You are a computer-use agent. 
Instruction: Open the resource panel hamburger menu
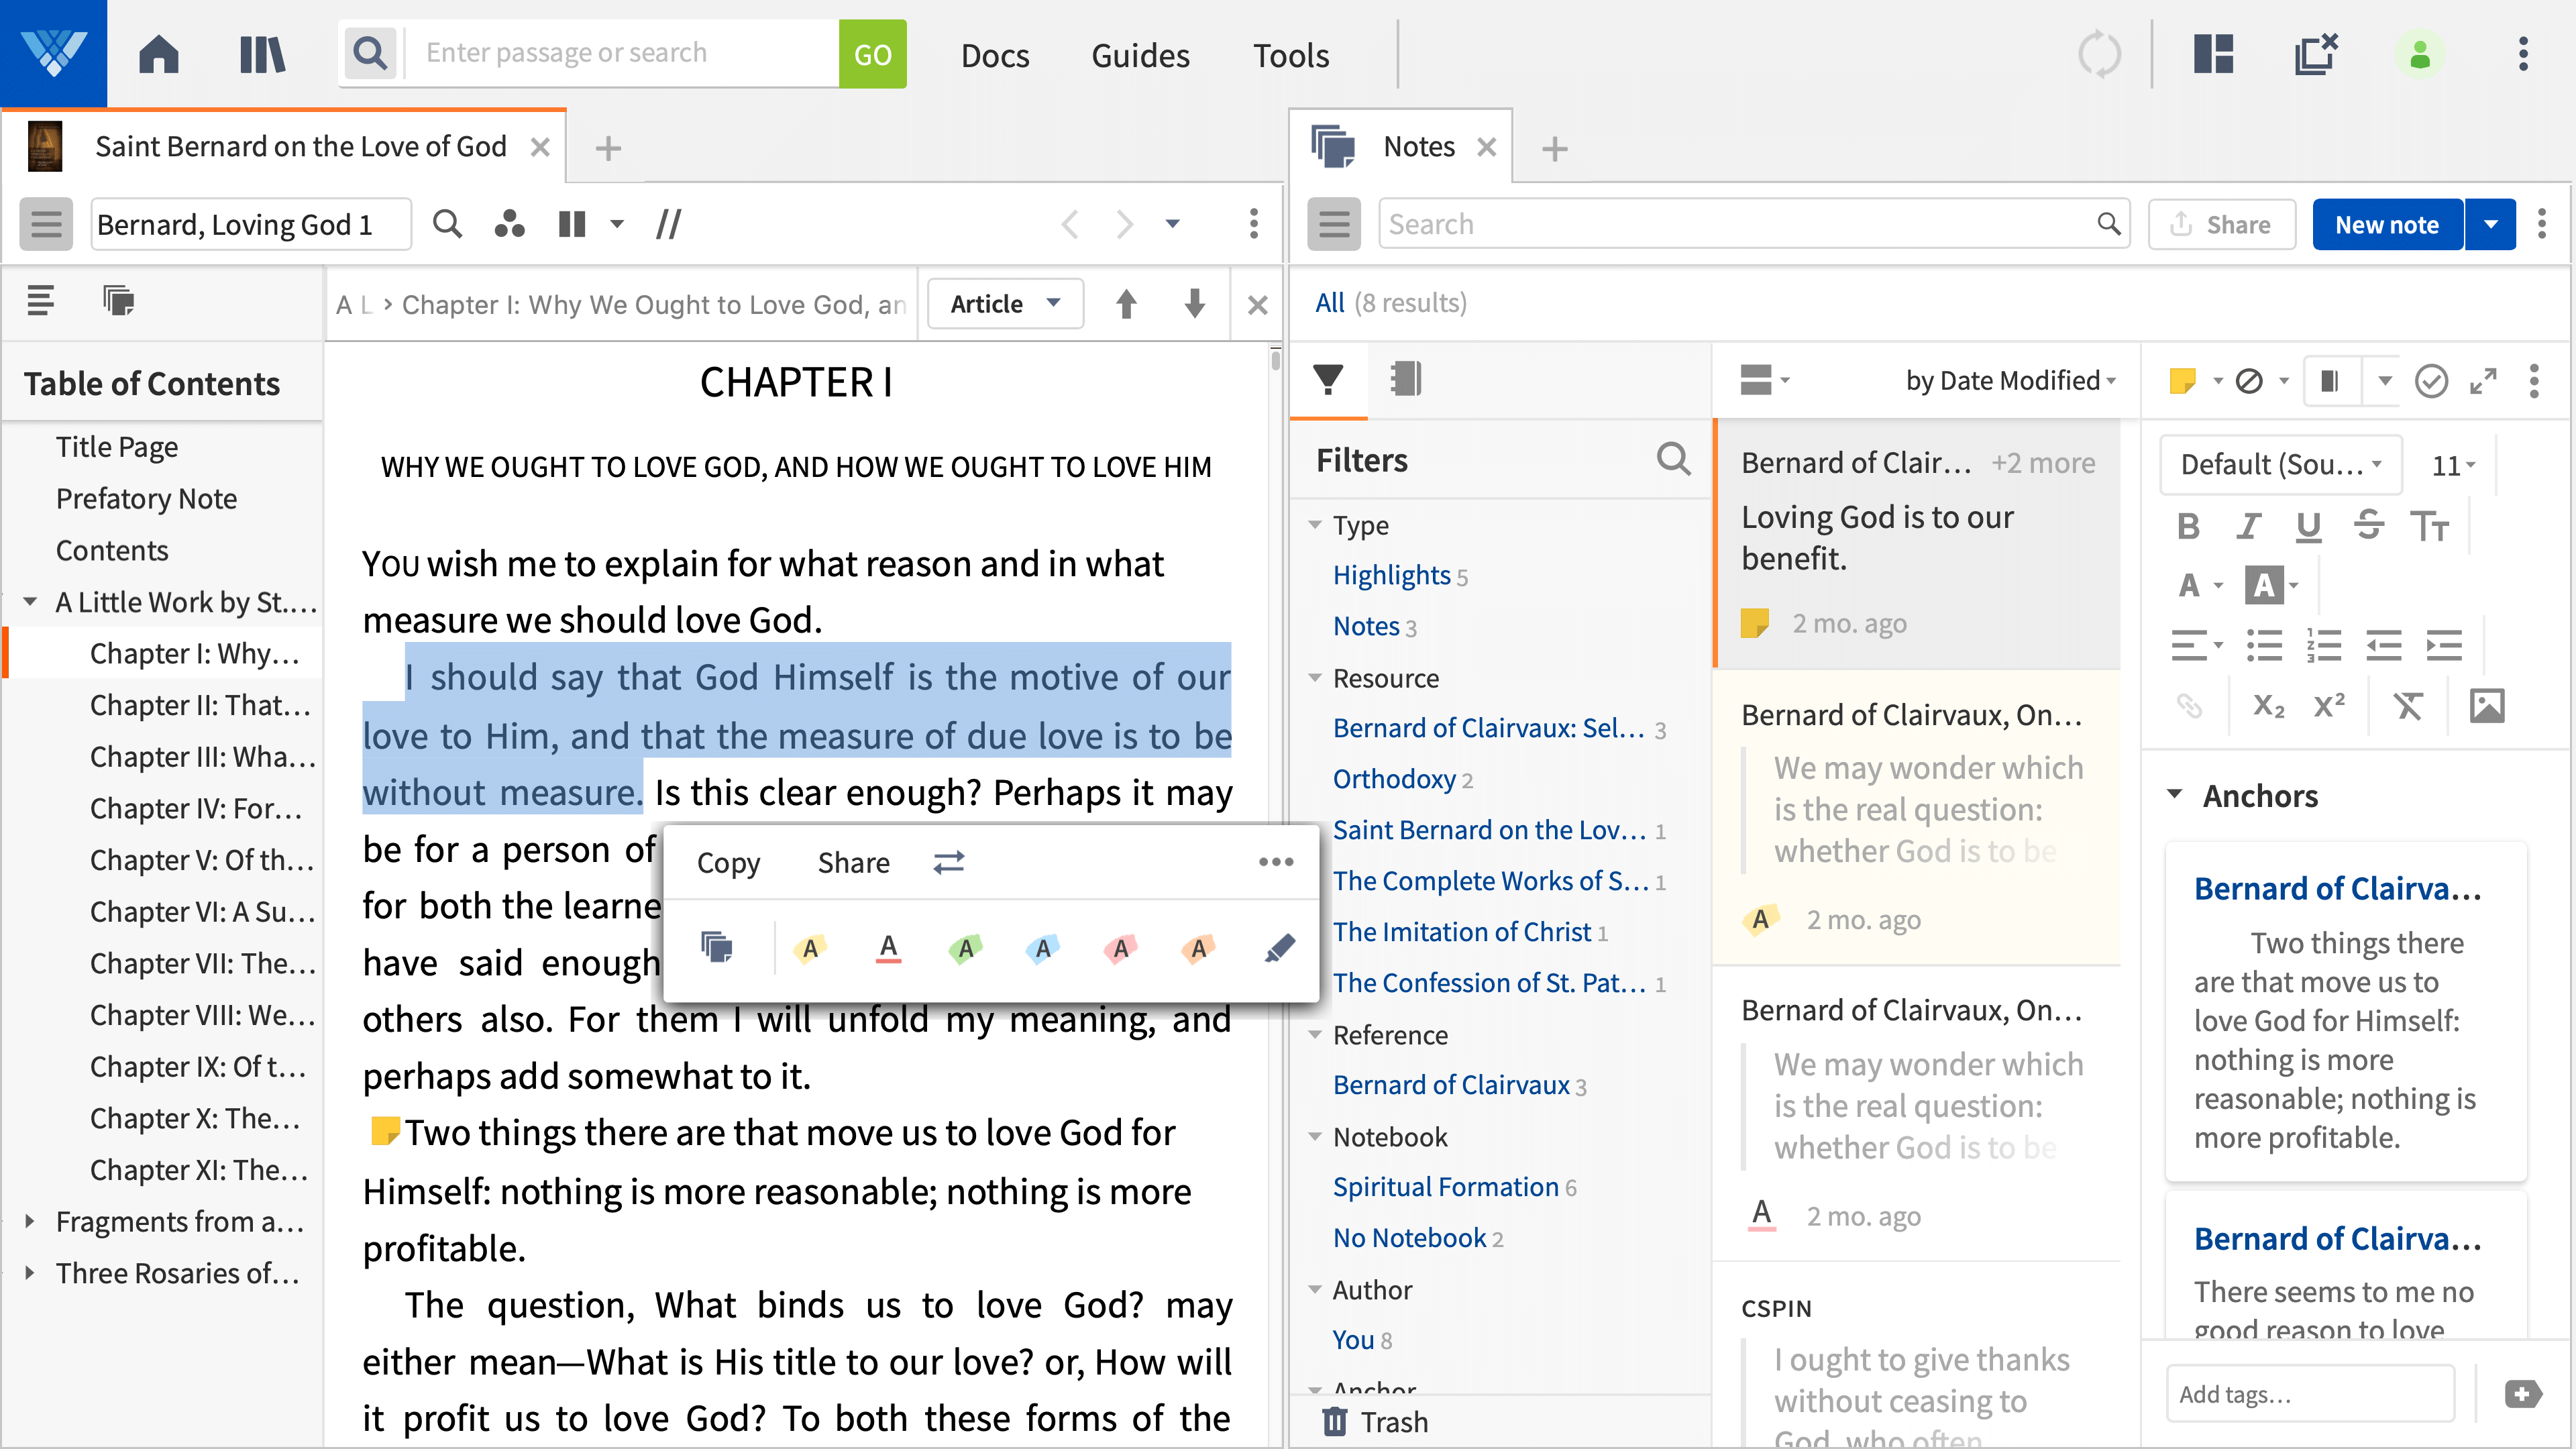[46, 223]
